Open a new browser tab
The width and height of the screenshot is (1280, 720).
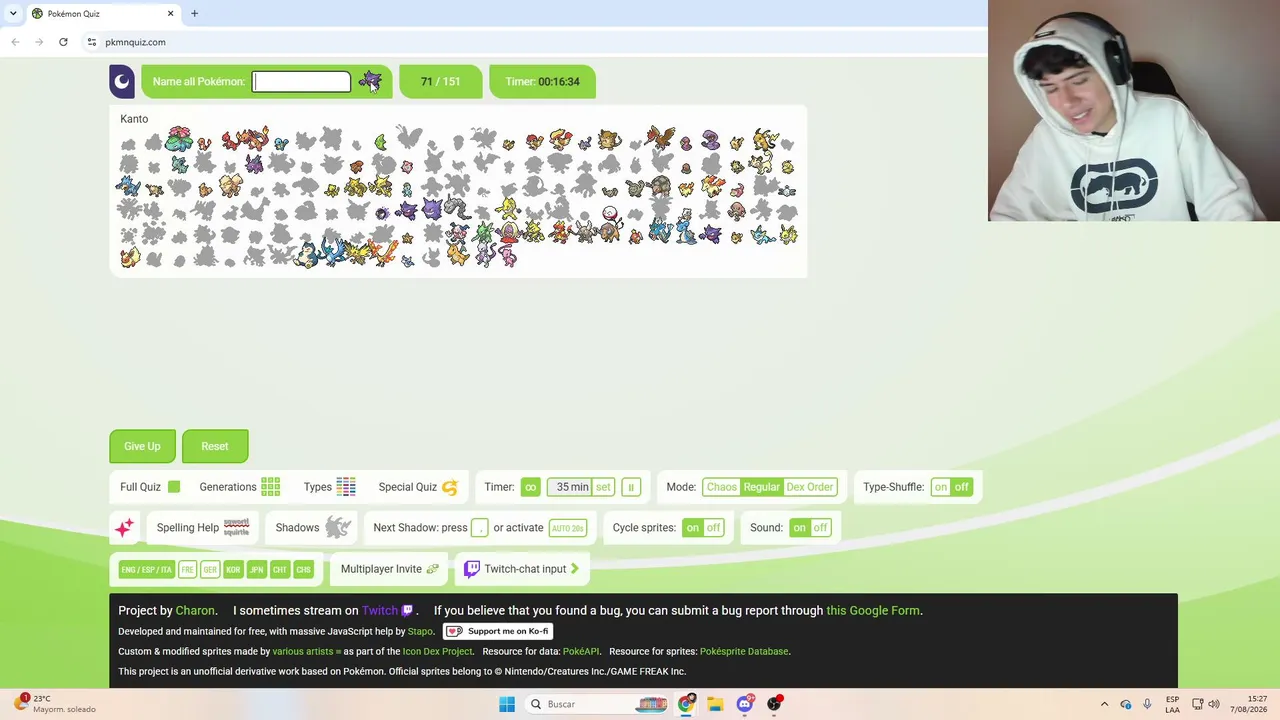coord(194,13)
